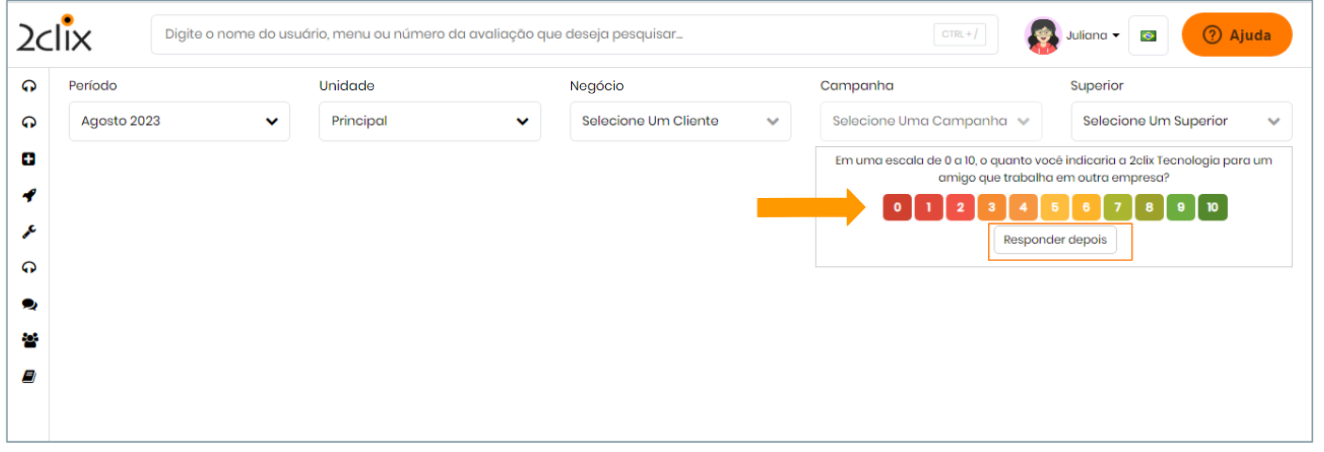Screen dimensions: 1324x452
Task: Select score 10 on the rating scale
Action: point(1212,208)
